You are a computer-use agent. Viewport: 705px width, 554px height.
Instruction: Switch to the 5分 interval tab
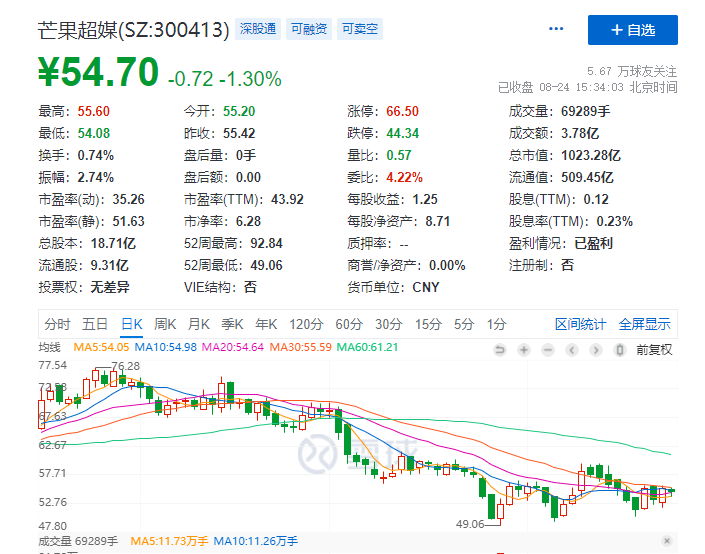click(464, 324)
